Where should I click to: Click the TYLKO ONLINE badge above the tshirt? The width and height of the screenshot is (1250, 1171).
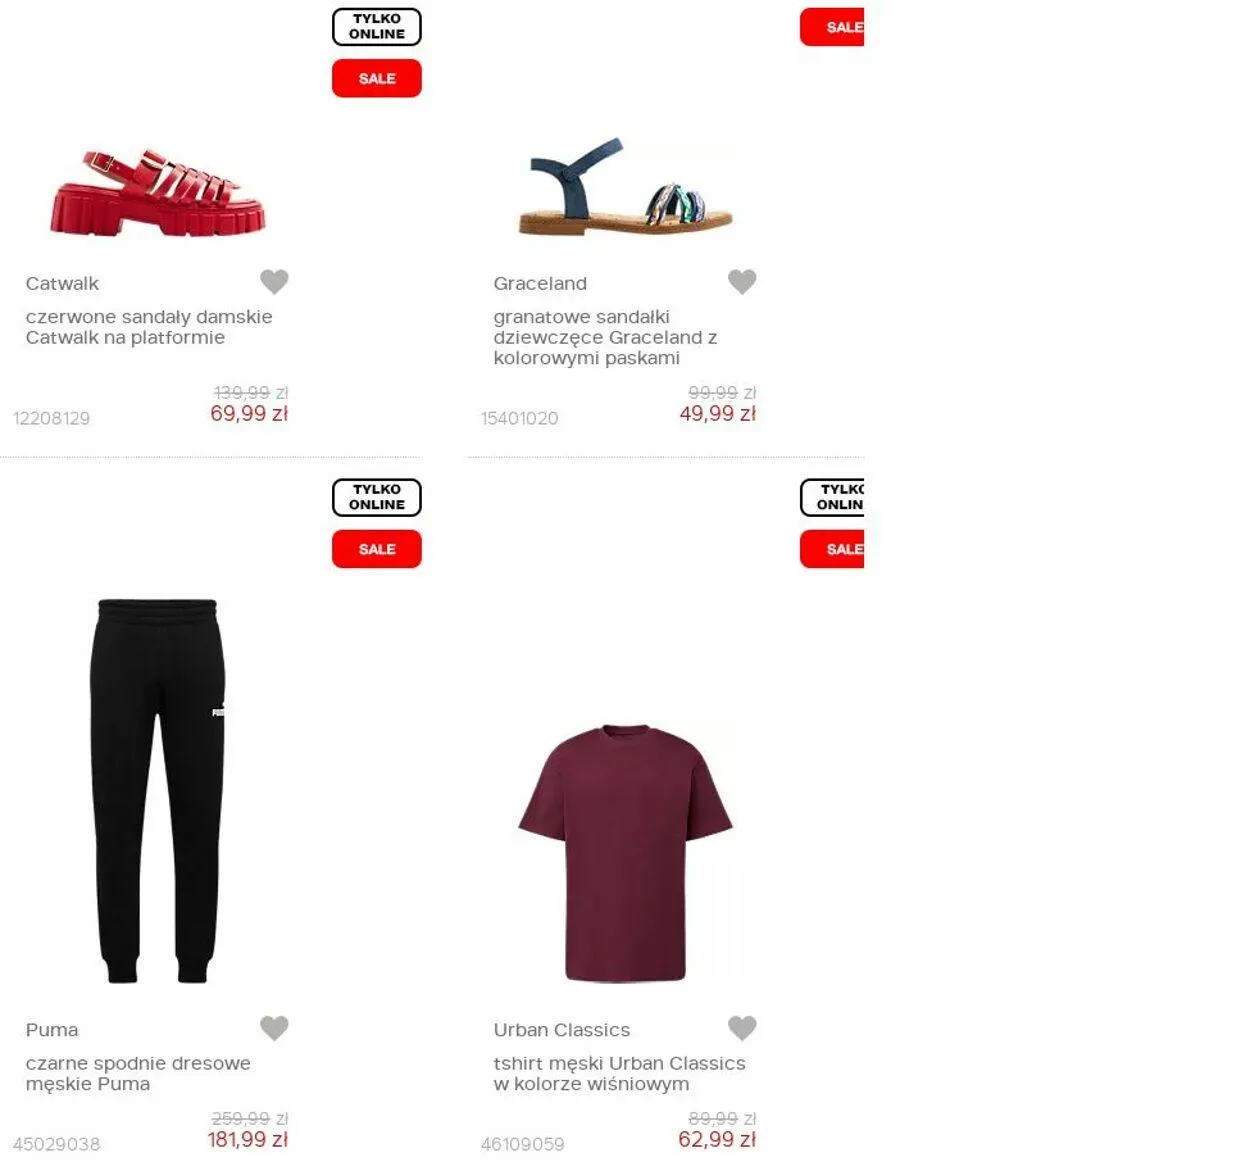832,497
